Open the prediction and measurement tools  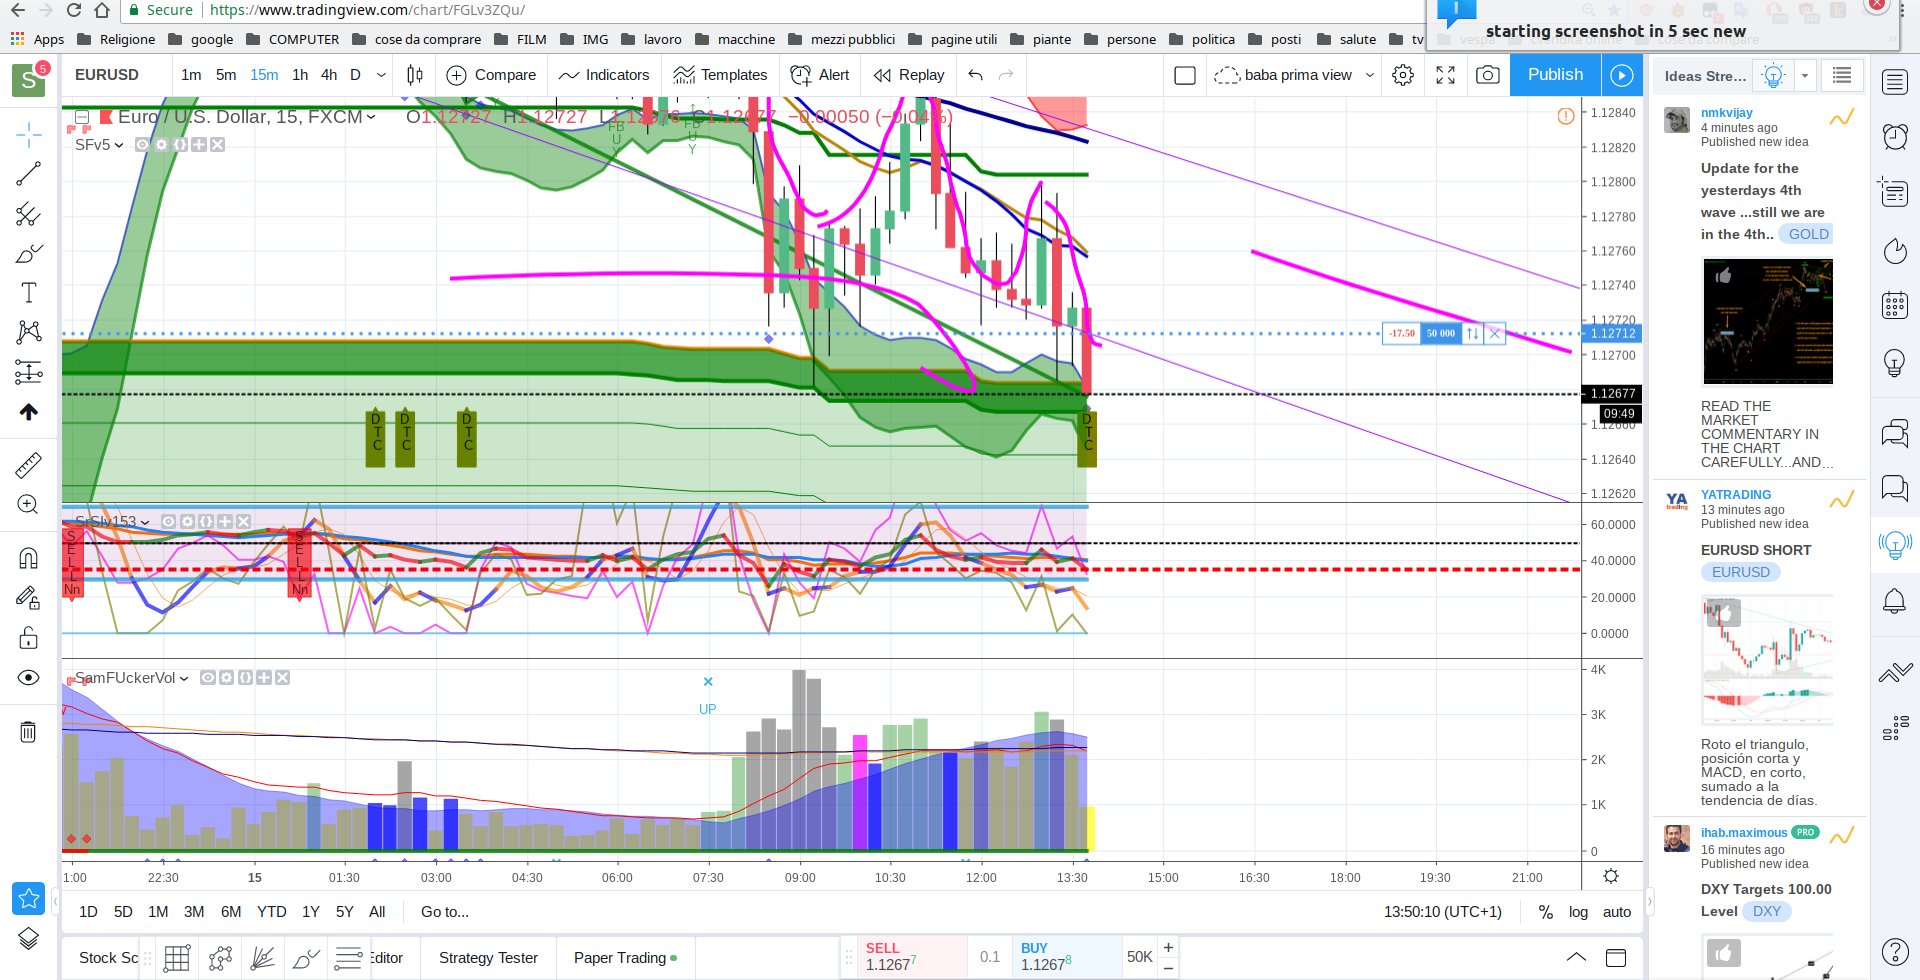pos(28,372)
